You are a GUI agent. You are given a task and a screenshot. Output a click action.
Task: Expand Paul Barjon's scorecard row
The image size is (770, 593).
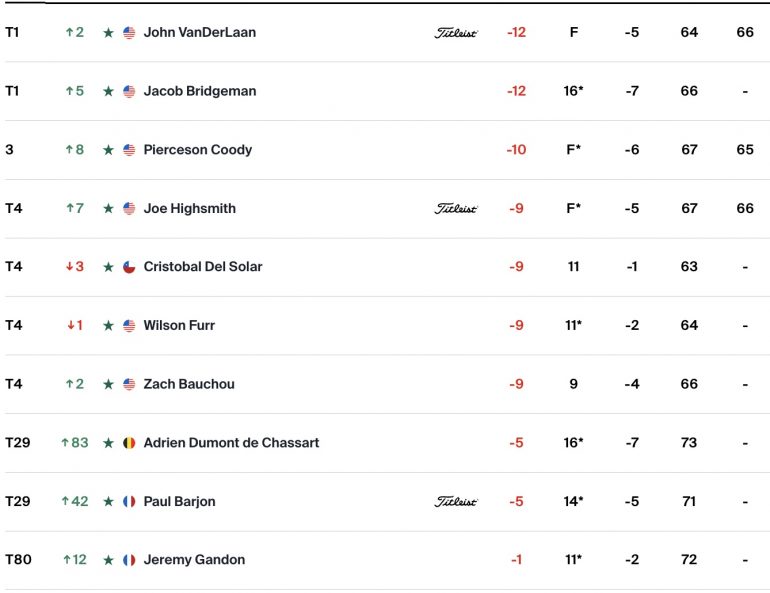click(x=385, y=502)
